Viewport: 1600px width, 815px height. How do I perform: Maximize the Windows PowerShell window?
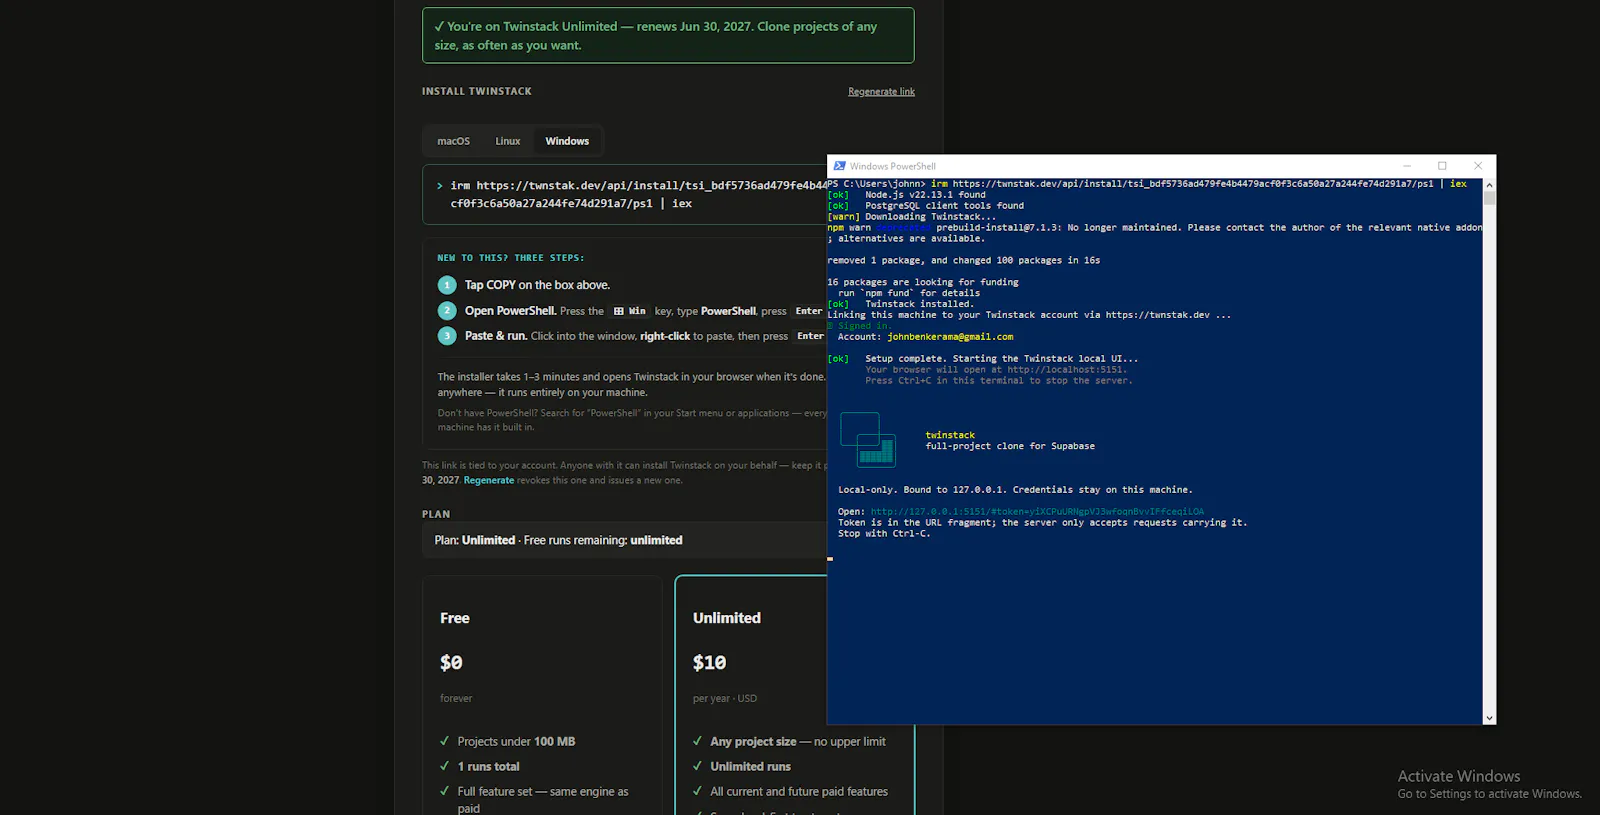[x=1442, y=166]
